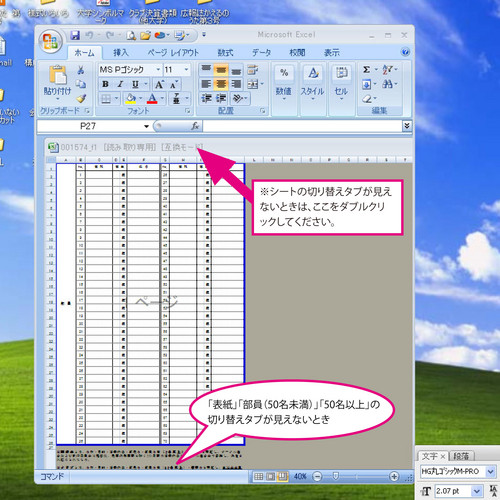Click the fill down icon in 編集 group
This screenshot has width=500, height=500.
click(x=366, y=84)
